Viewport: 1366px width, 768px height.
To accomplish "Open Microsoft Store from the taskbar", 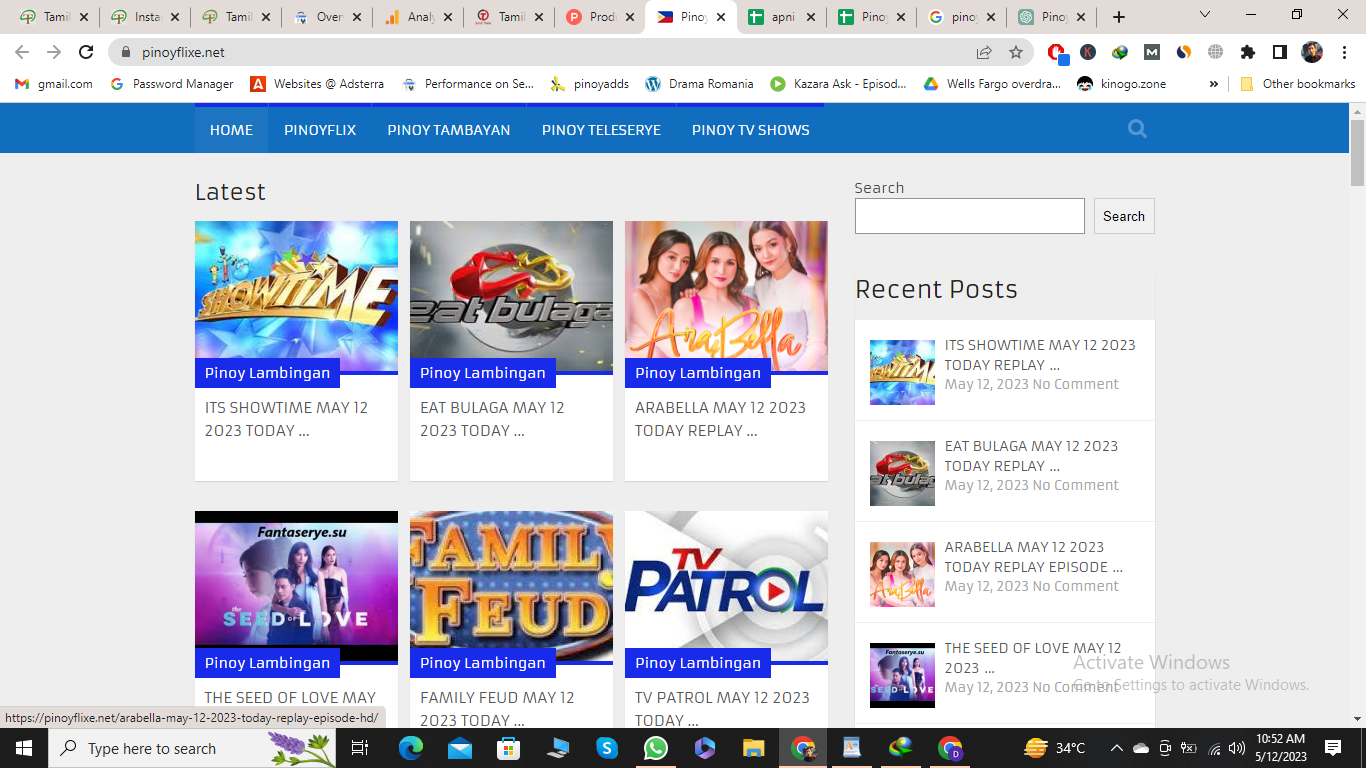I will click(509, 748).
